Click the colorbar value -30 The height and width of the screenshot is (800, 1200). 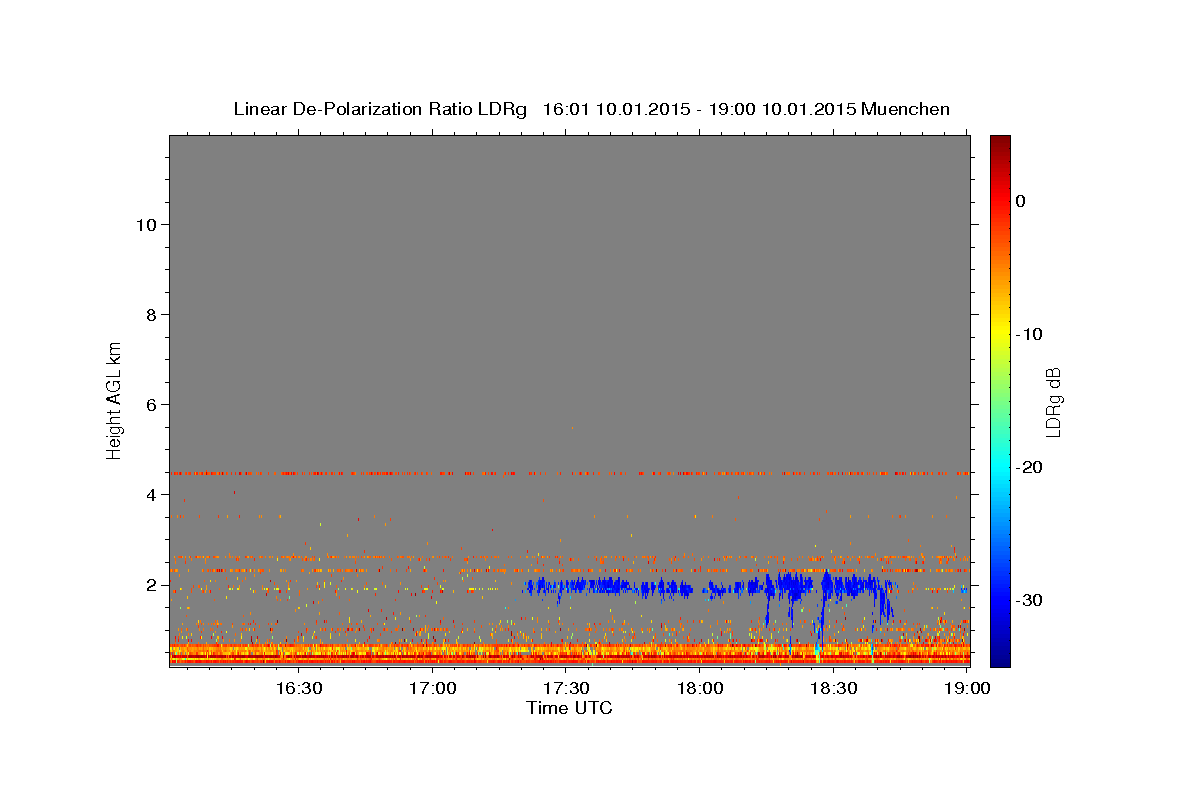click(x=1029, y=600)
